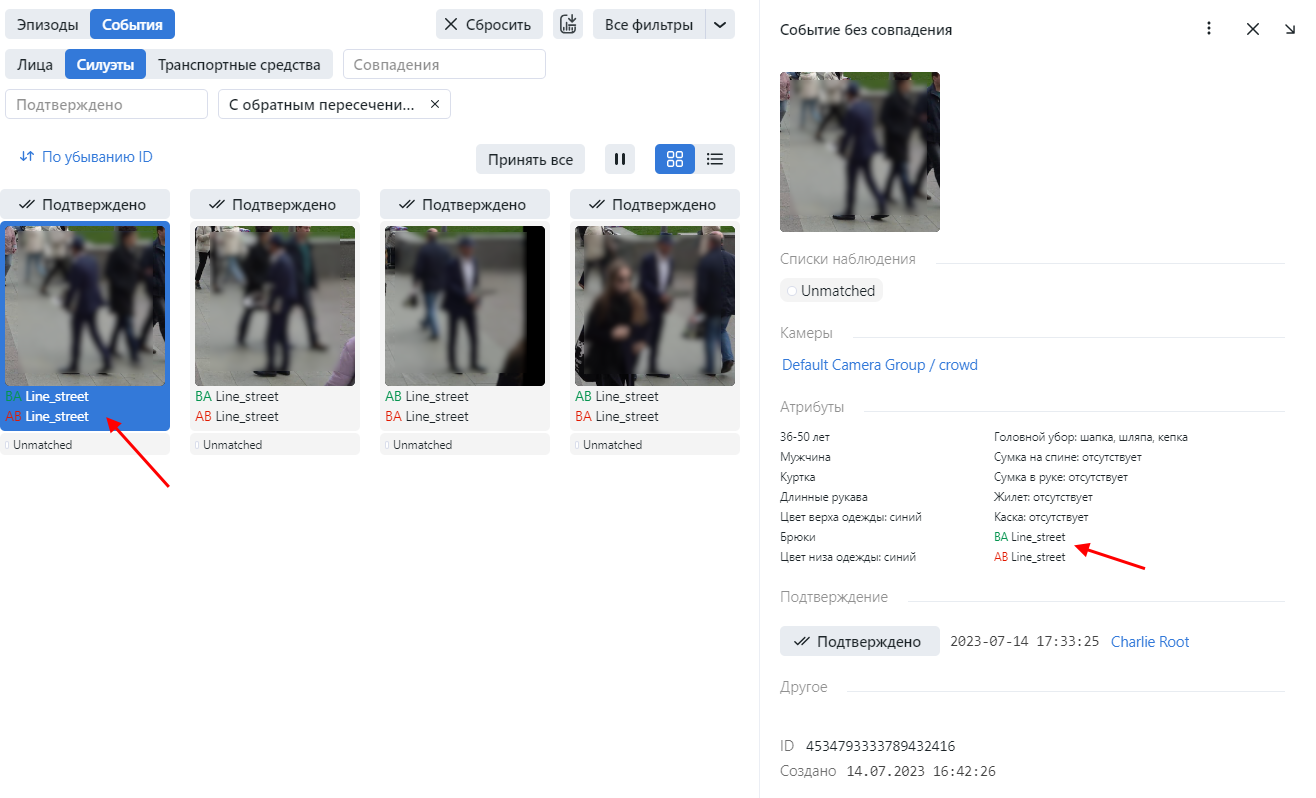Confirm the second event card
Viewport: 1316px width, 798px height.
coord(275,203)
